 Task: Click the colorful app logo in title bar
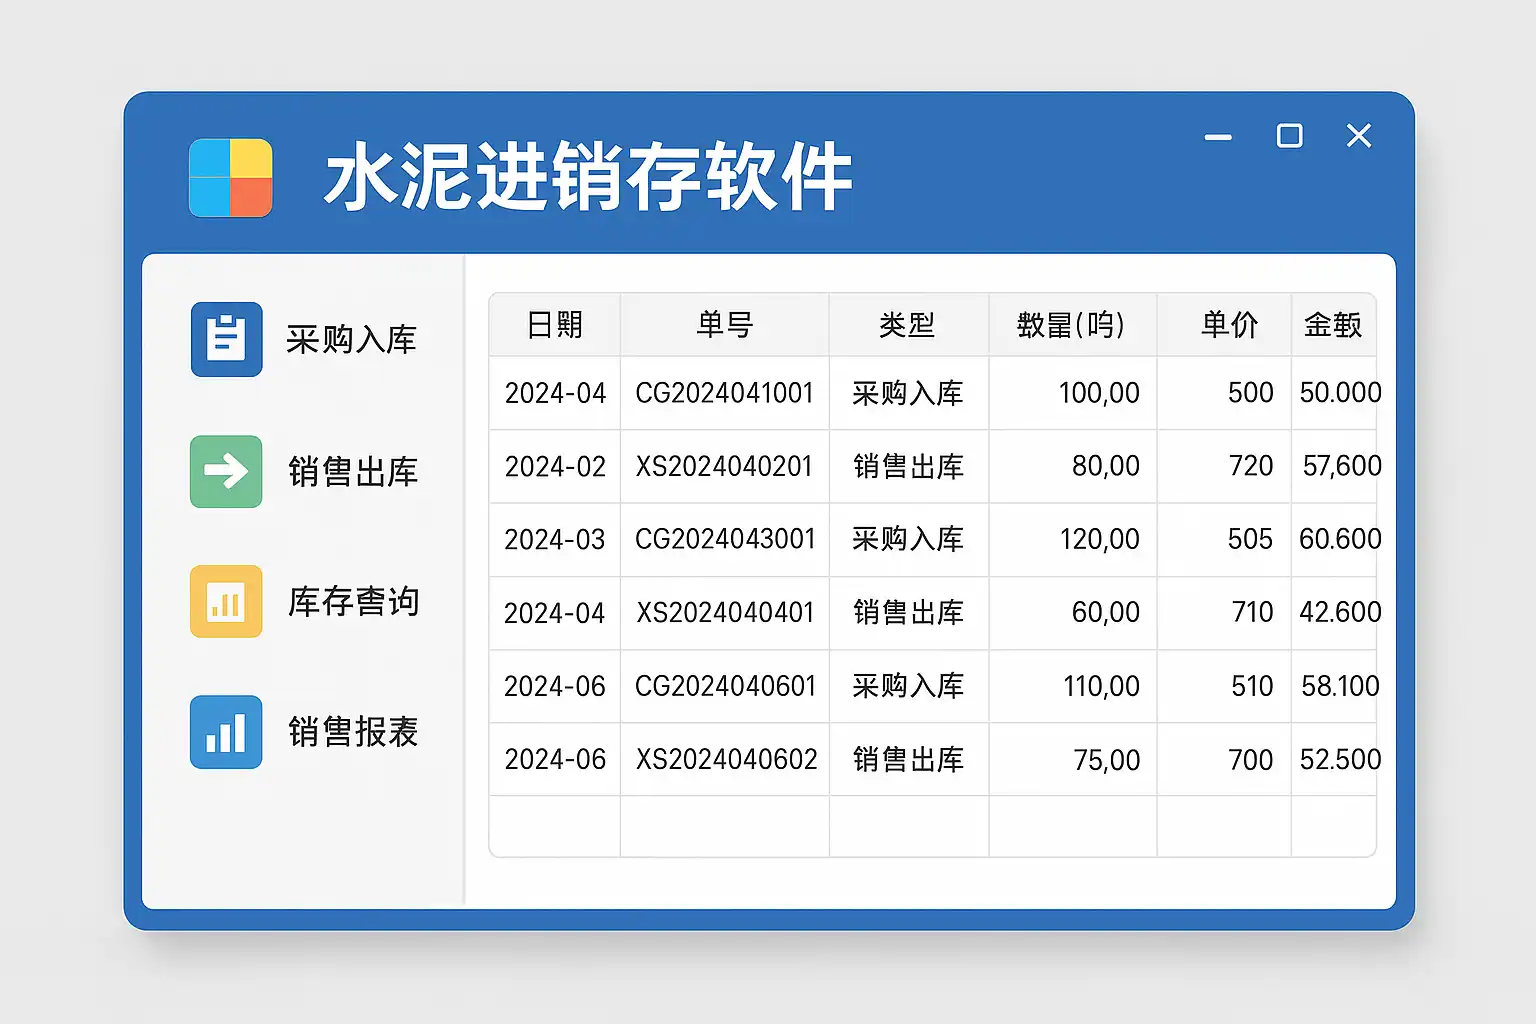coord(231,178)
